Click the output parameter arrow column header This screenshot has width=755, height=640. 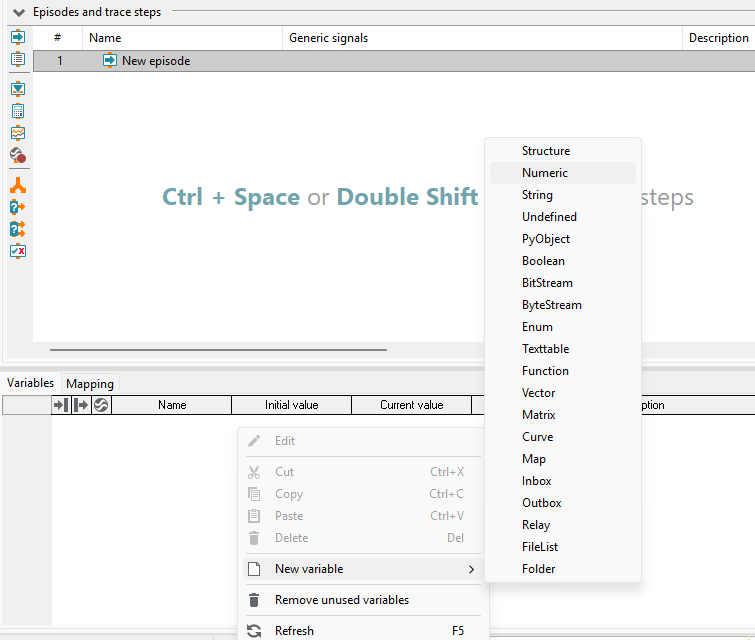(81, 405)
